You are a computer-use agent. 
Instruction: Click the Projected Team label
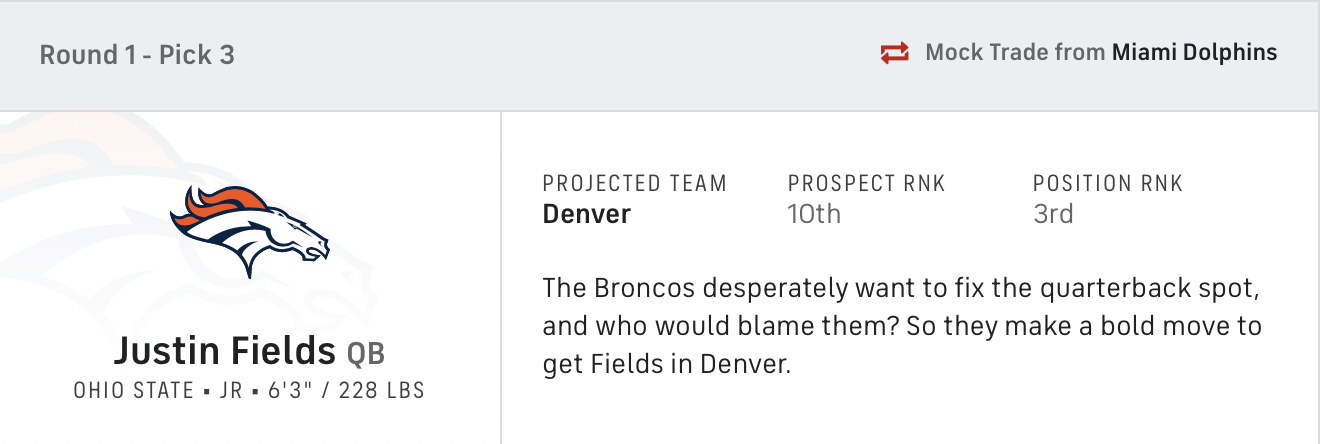634,184
